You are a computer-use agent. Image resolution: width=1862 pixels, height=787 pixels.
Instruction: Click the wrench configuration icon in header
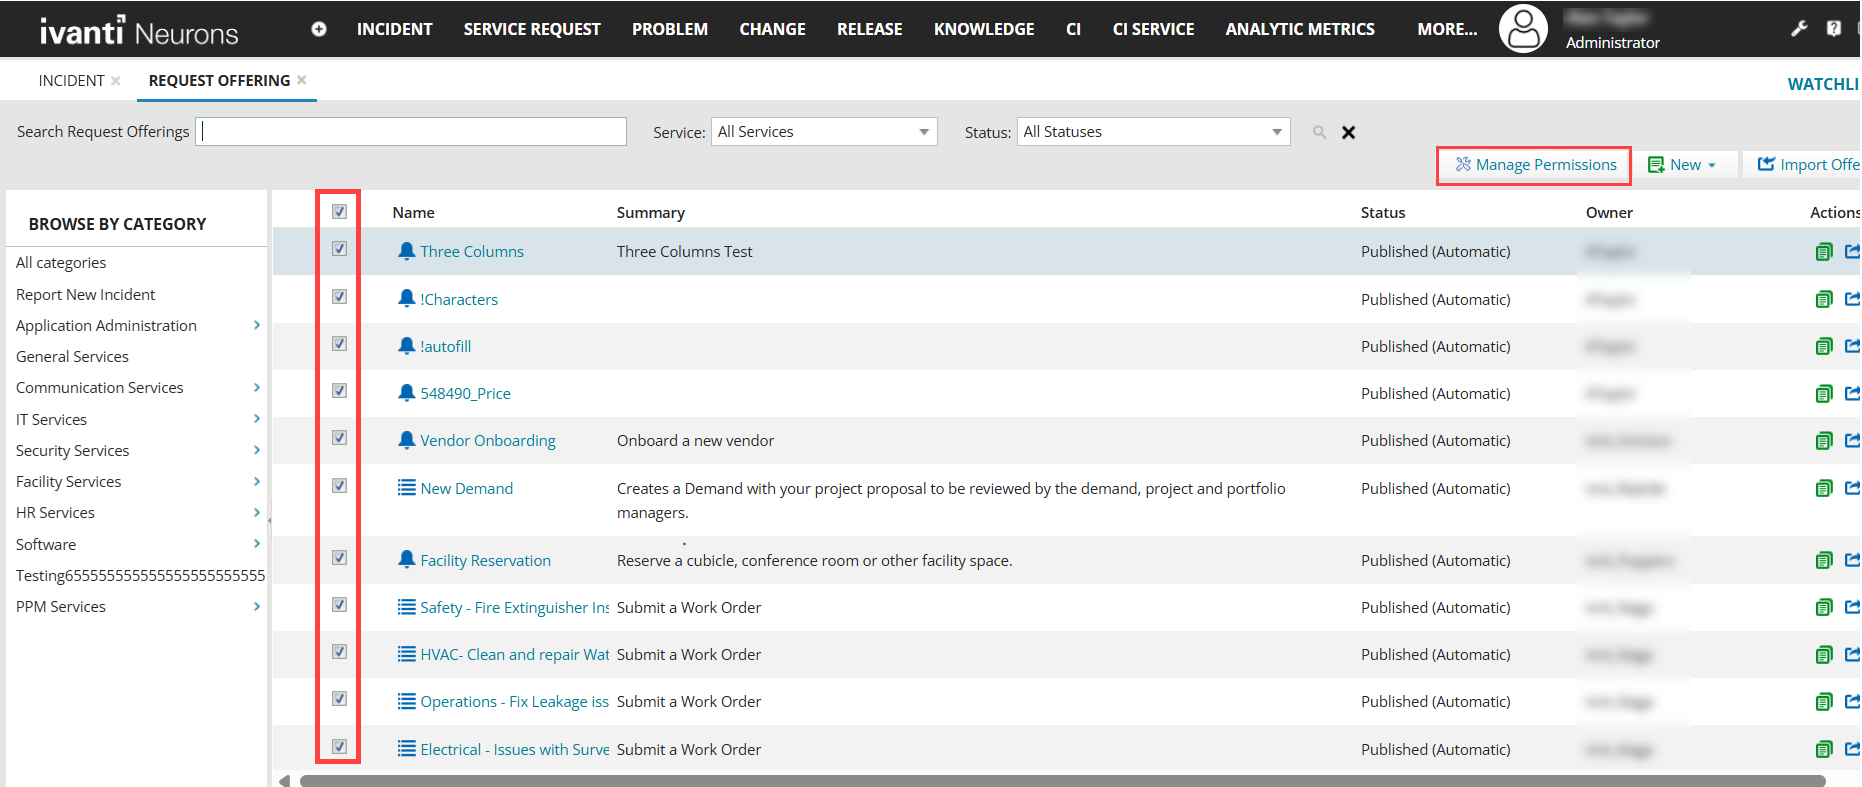[x=1799, y=28]
